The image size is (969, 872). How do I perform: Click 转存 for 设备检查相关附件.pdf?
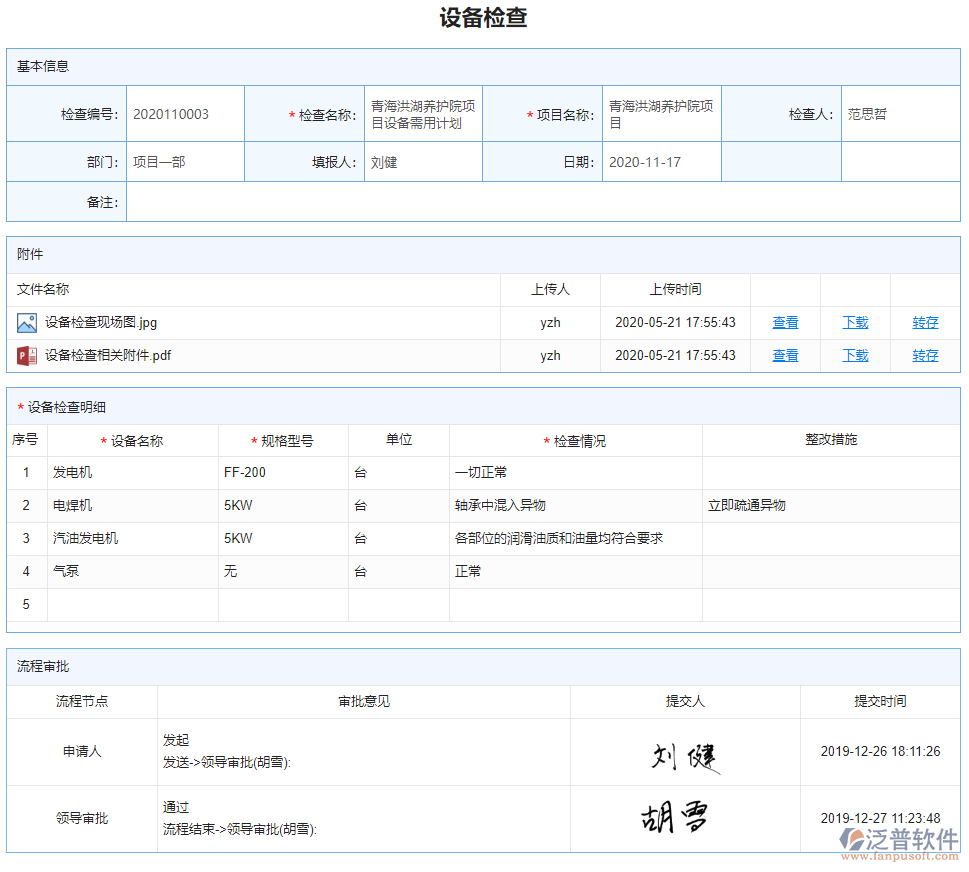pyautogui.click(x=925, y=355)
